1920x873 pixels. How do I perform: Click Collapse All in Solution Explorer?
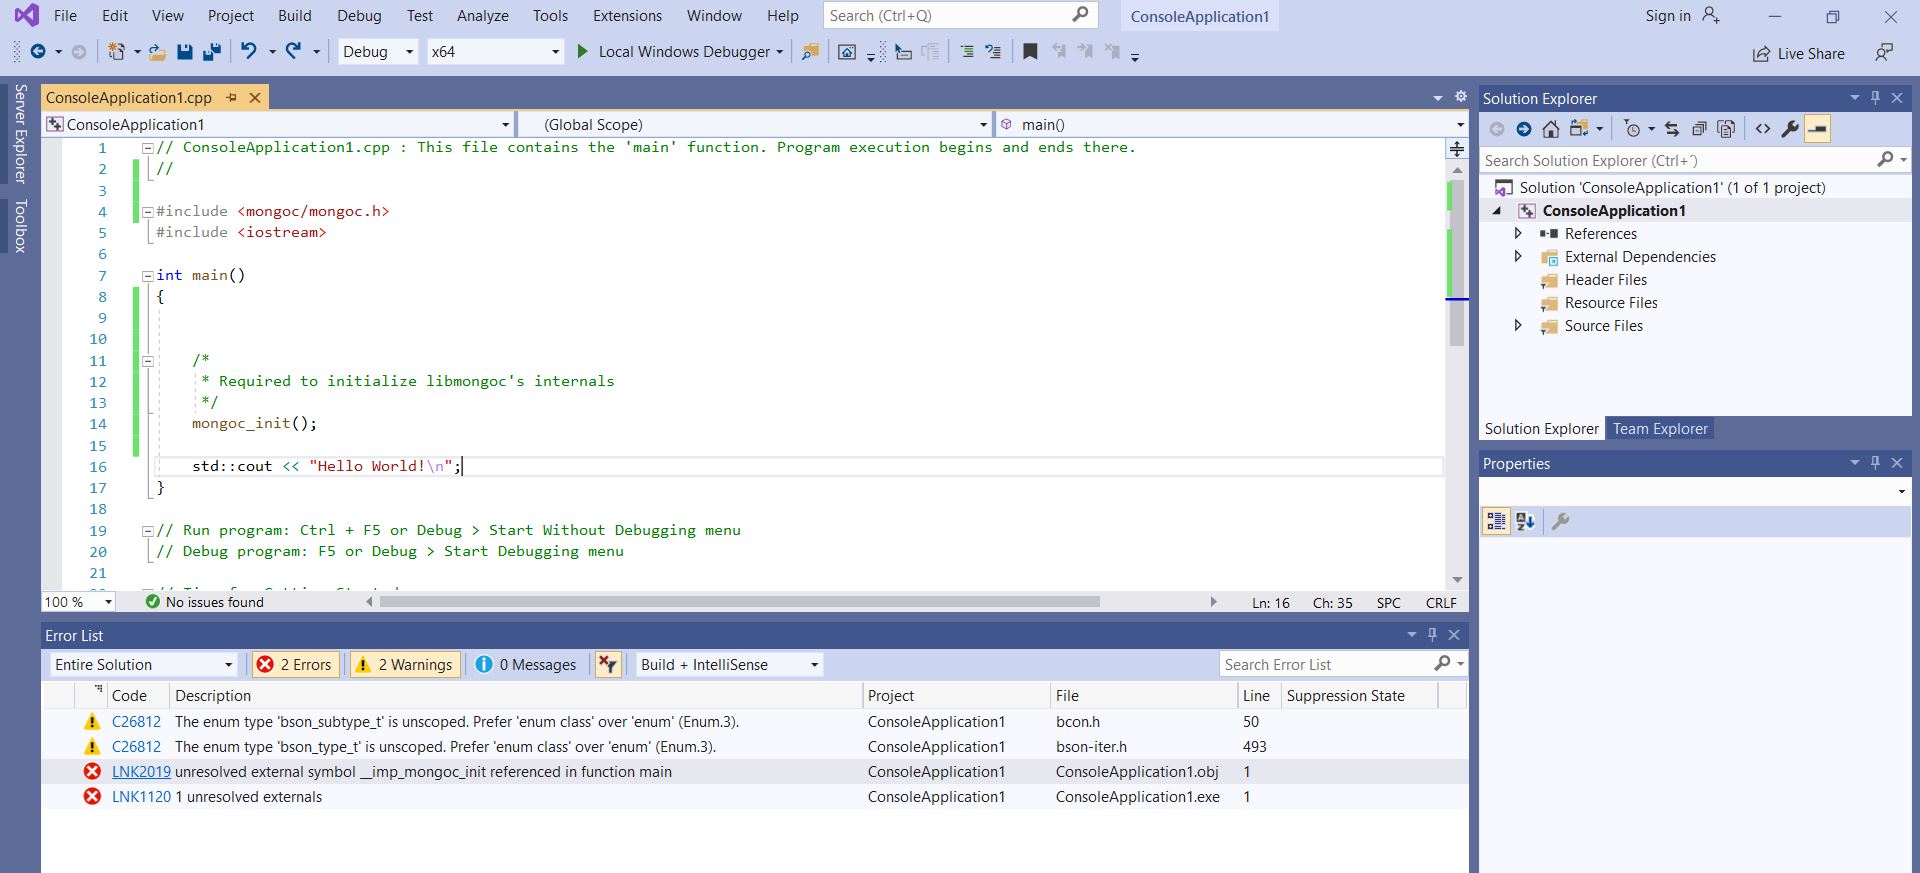click(1699, 129)
